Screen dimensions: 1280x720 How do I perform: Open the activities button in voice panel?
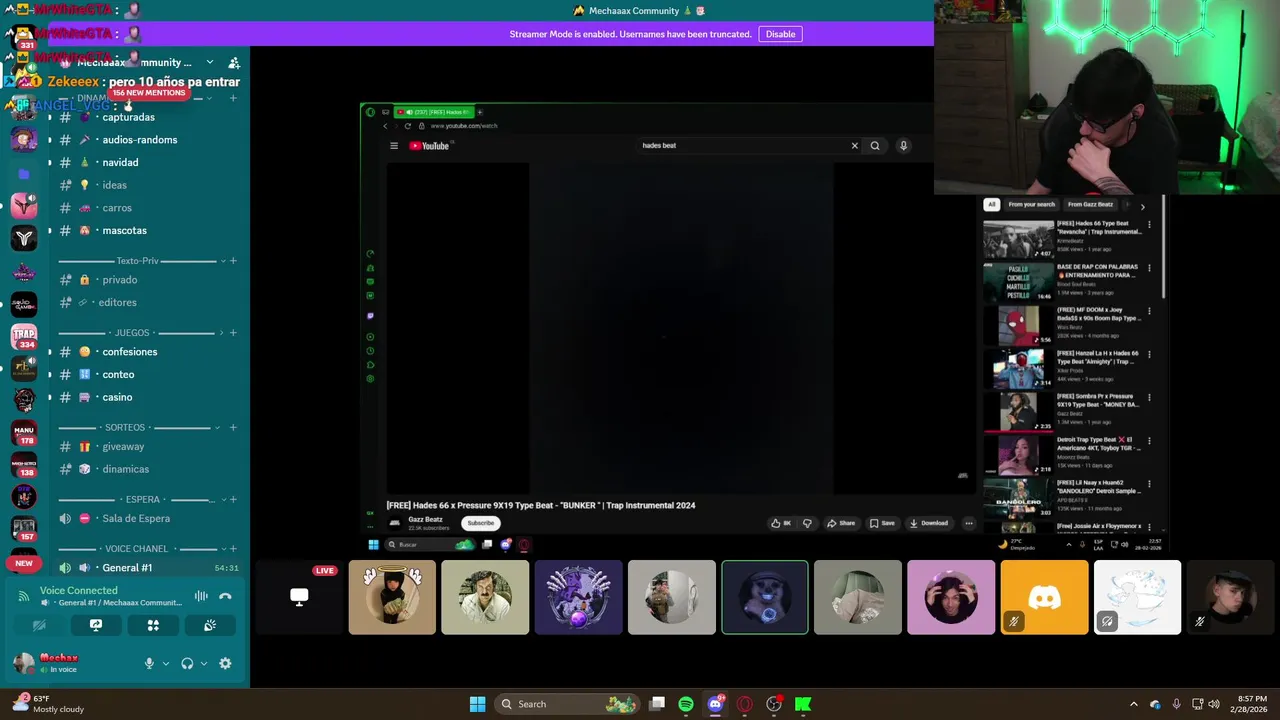pyautogui.click(x=153, y=625)
